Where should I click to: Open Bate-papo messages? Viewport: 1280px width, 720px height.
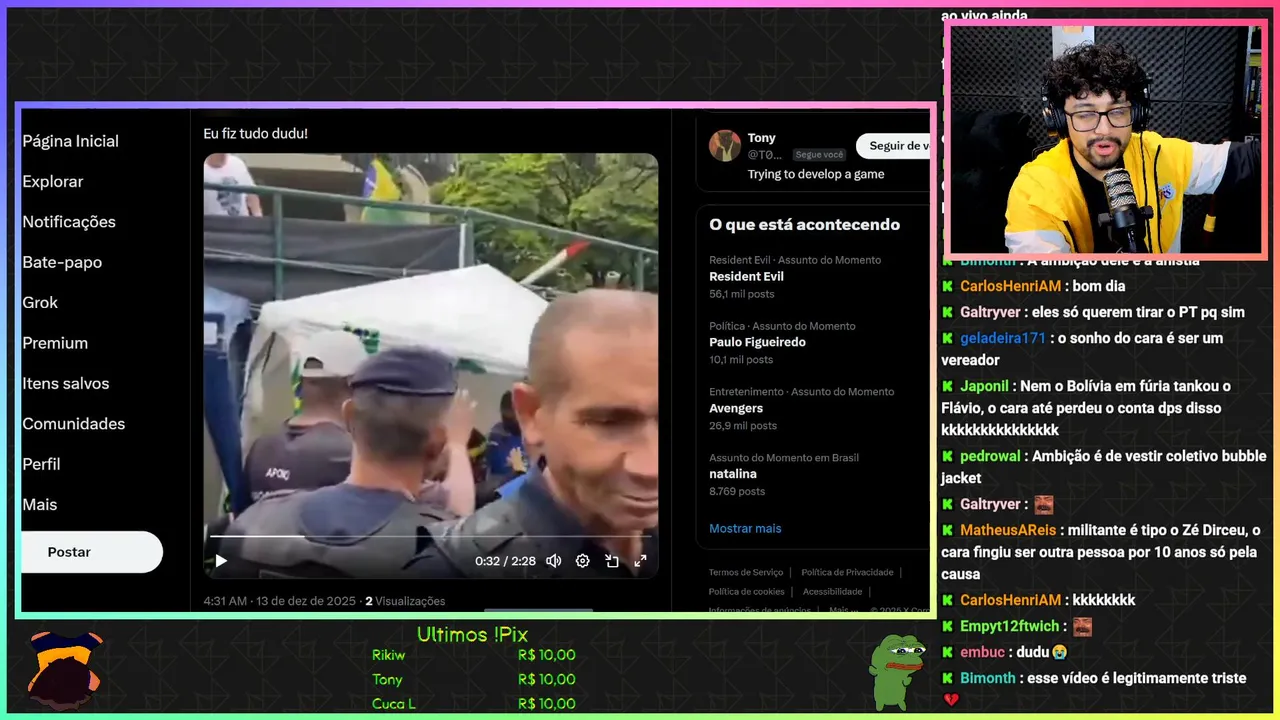coord(62,262)
